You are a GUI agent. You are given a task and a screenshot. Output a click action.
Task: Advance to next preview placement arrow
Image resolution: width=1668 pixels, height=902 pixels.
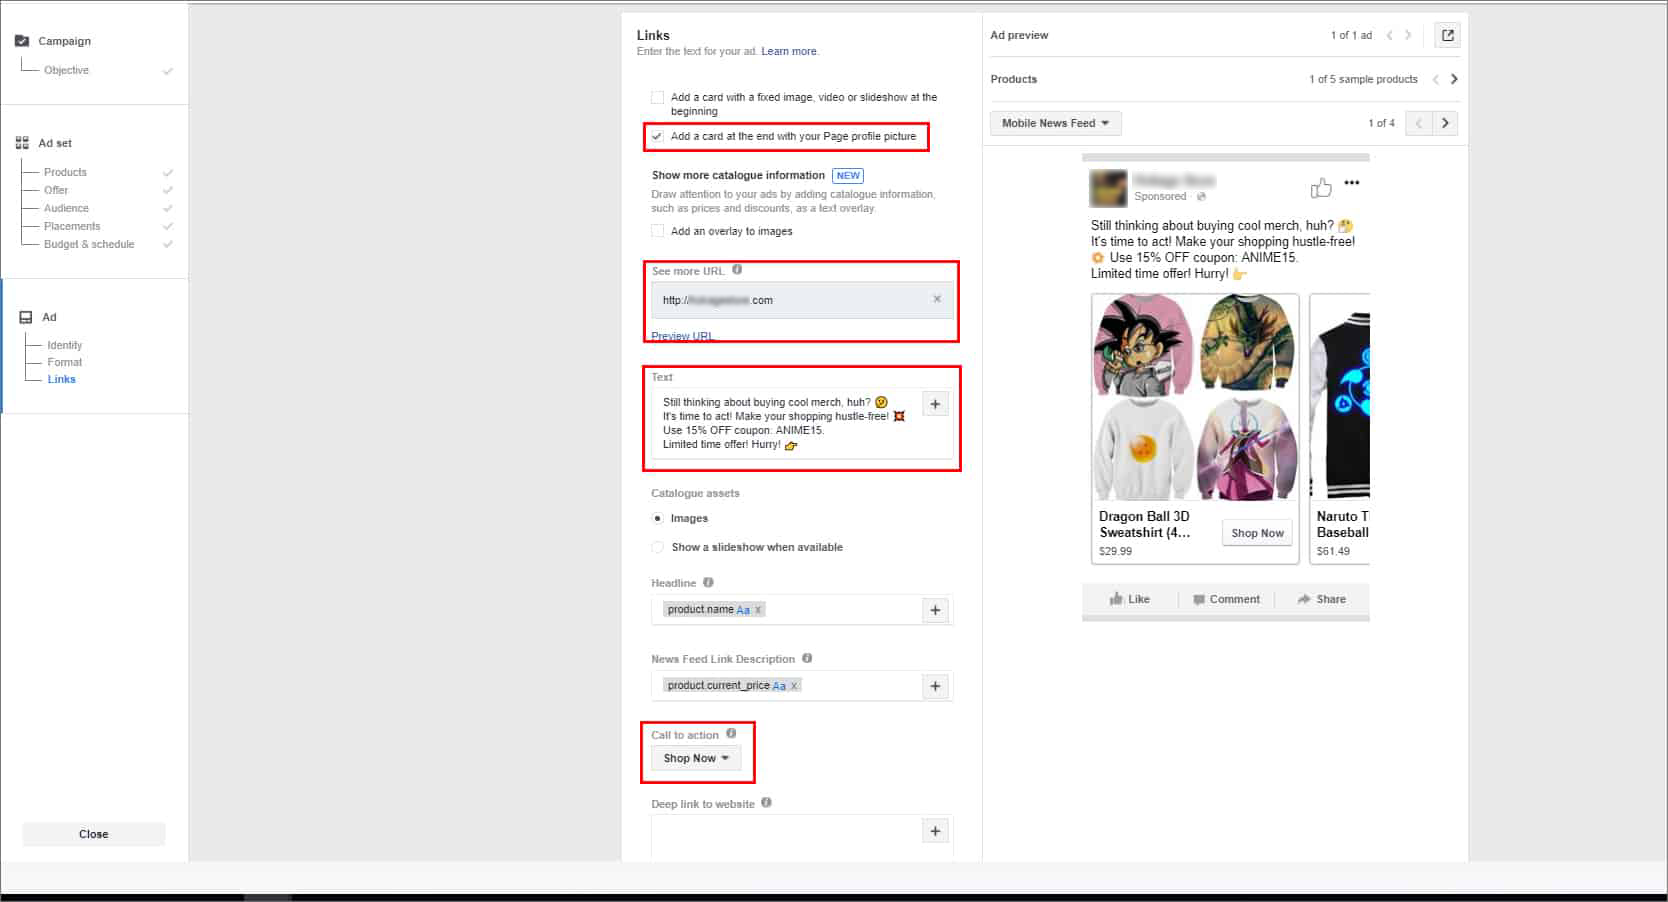tap(1445, 123)
